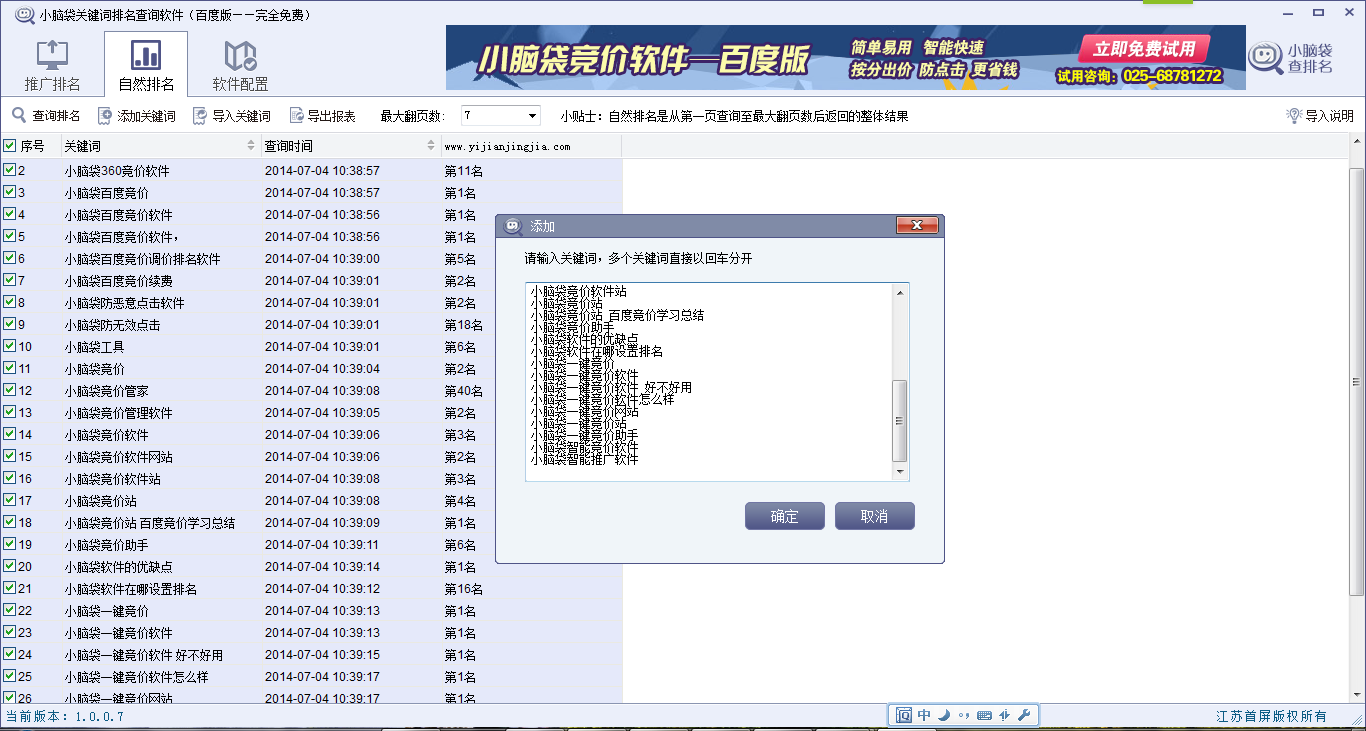This screenshot has width=1366, height=731.
Task: Click the time 2014-07-04 10:39:11
Action: (322, 545)
